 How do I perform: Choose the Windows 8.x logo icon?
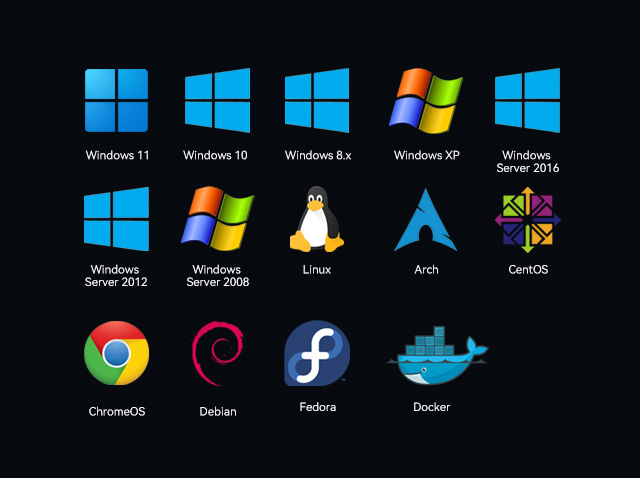click(317, 100)
